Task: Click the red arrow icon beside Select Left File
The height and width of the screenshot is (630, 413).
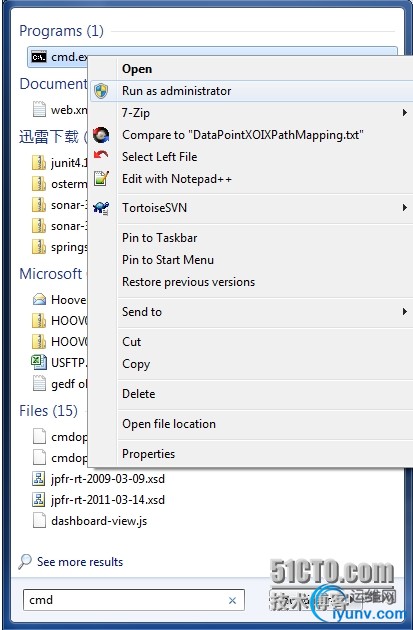Action: tap(101, 154)
